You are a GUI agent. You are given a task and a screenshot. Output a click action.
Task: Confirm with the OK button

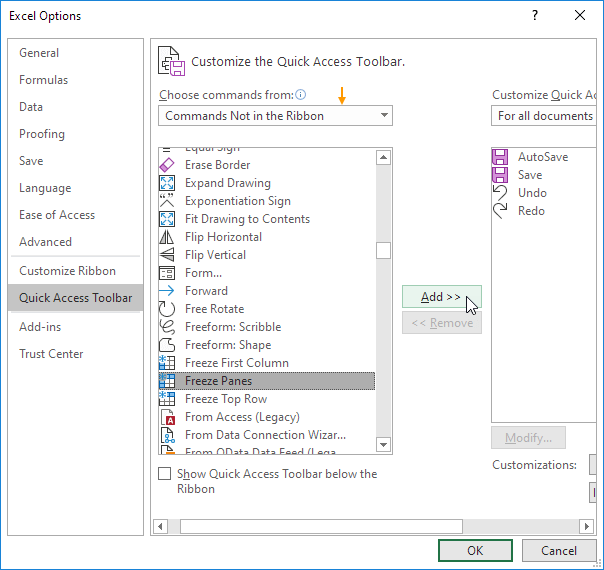pos(475,551)
